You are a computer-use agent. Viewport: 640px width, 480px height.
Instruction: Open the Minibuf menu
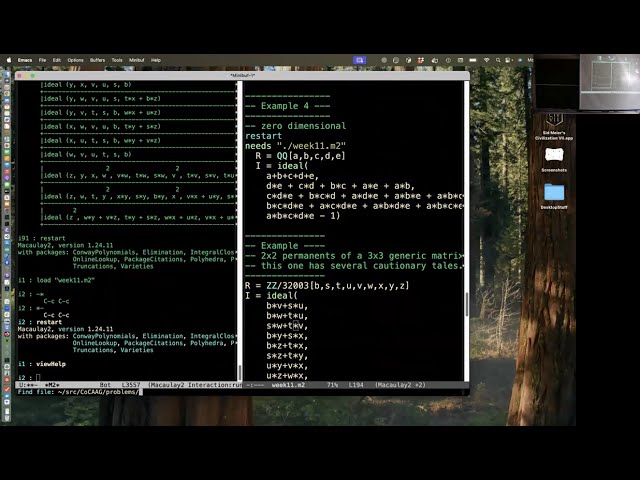[136, 60]
